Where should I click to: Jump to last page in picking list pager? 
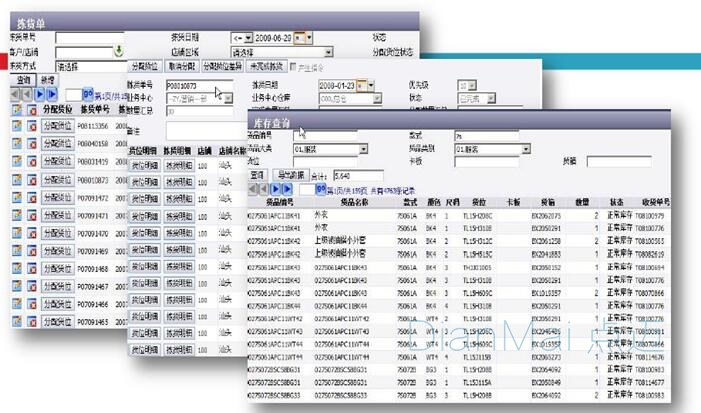point(52,93)
